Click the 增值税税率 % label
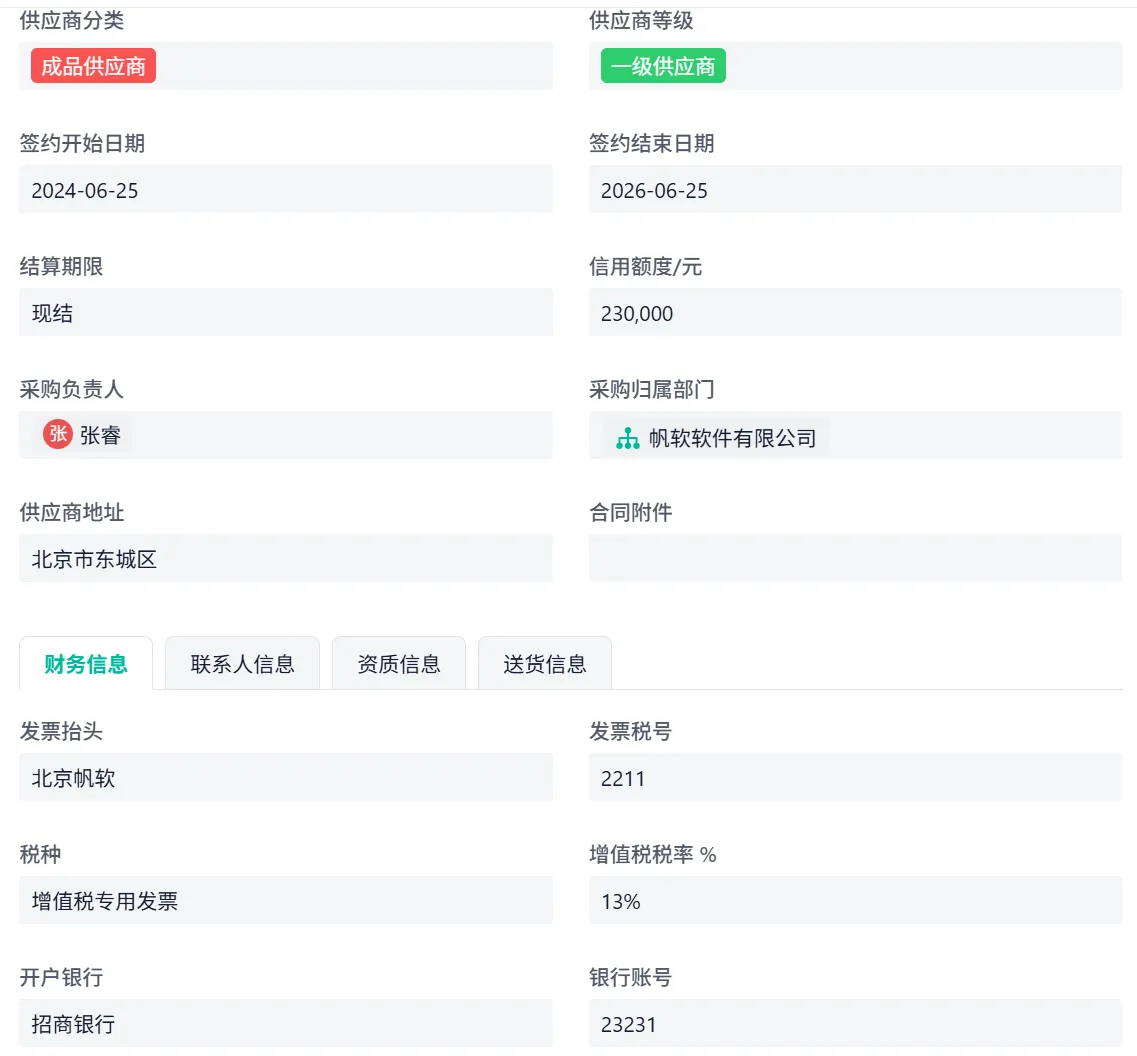Viewport: 1137px width, 1056px height. (x=653, y=854)
